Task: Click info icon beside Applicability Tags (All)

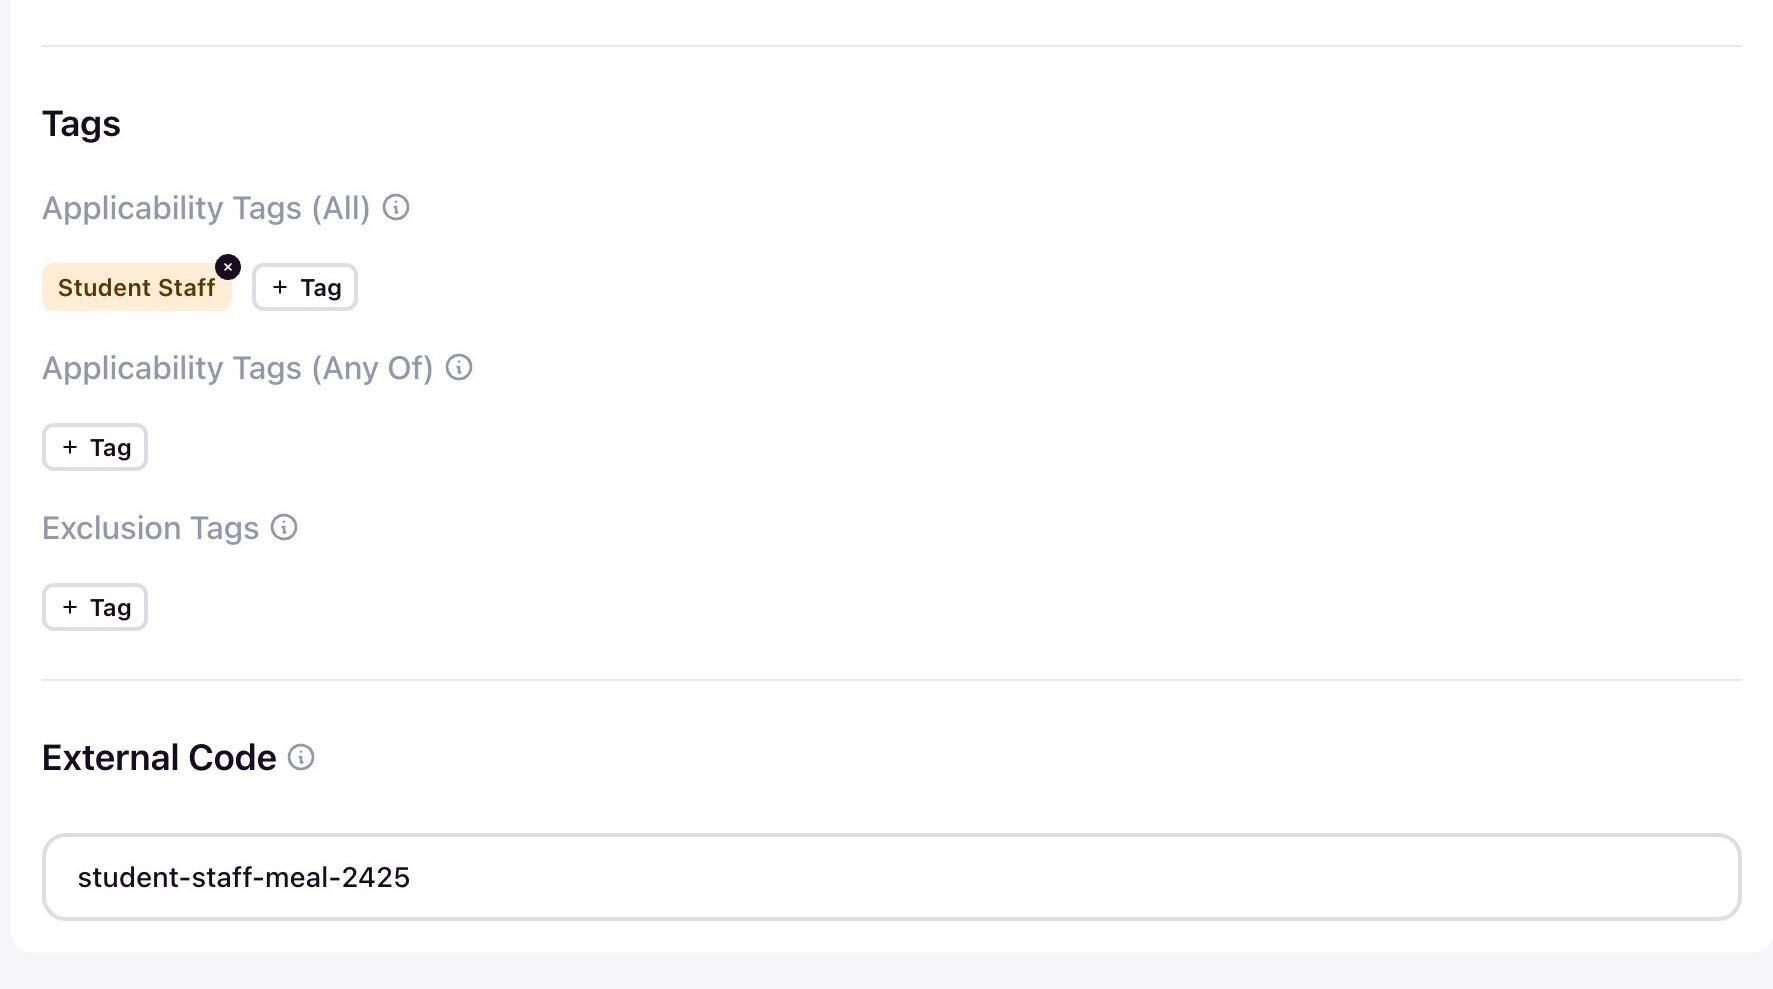Action: [x=396, y=207]
